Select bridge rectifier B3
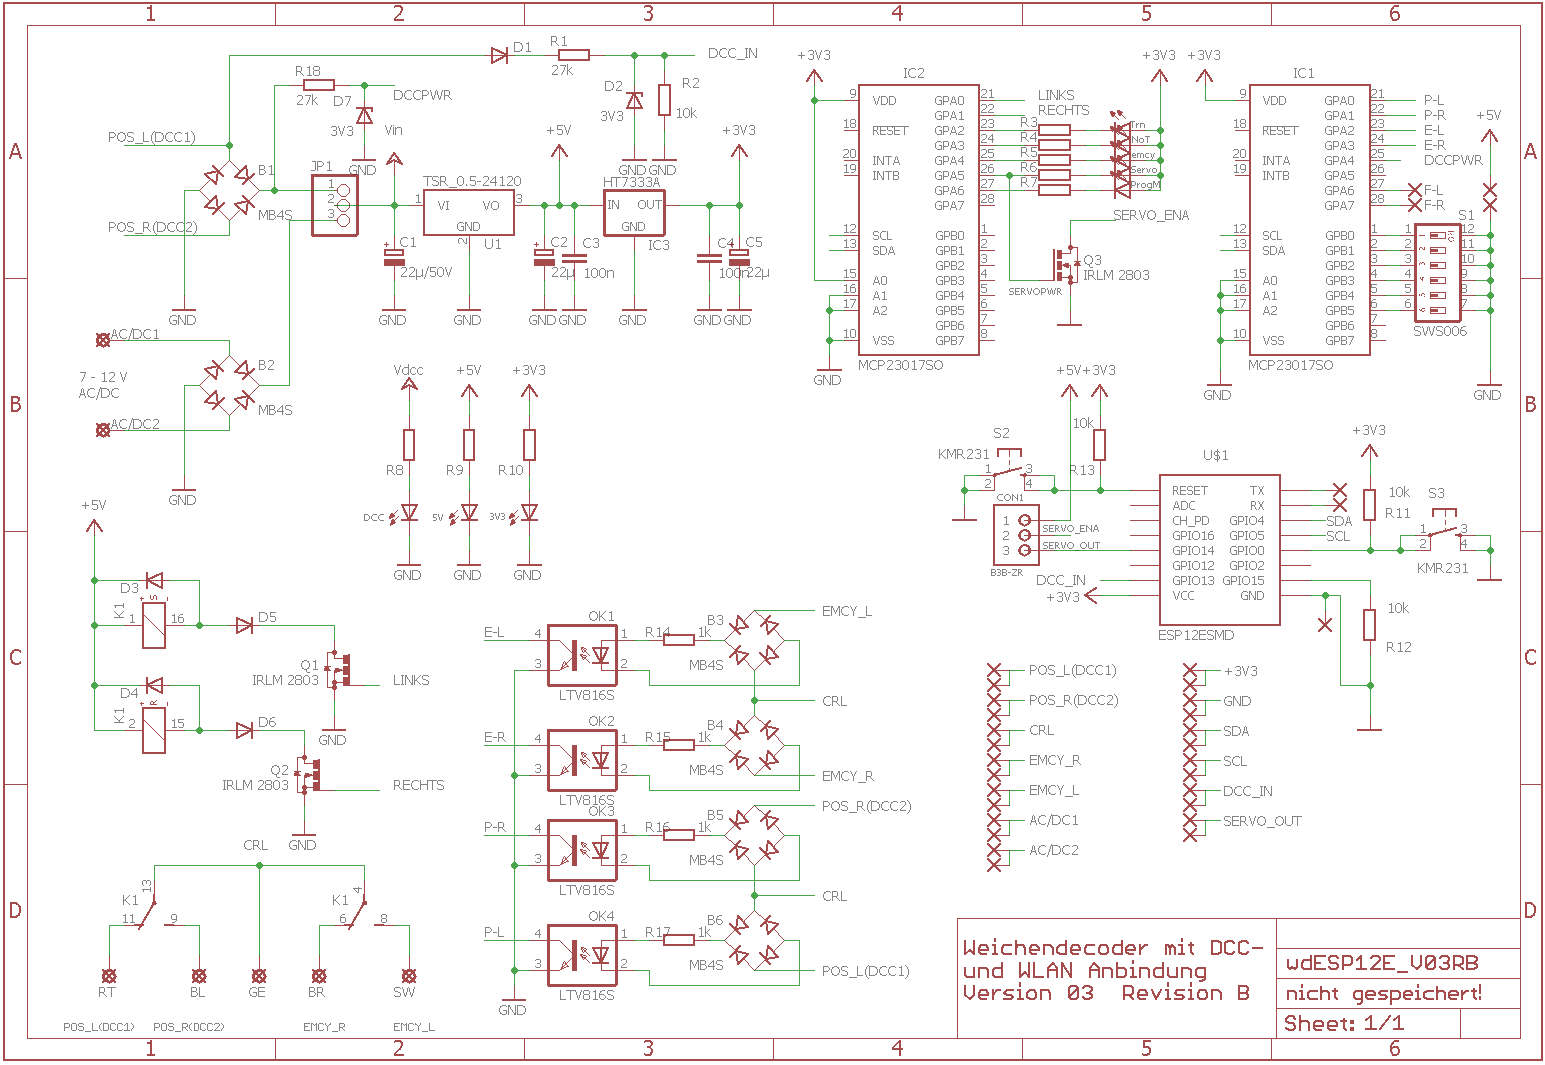Screen dimensions: 1545x1065 (755, 640)
